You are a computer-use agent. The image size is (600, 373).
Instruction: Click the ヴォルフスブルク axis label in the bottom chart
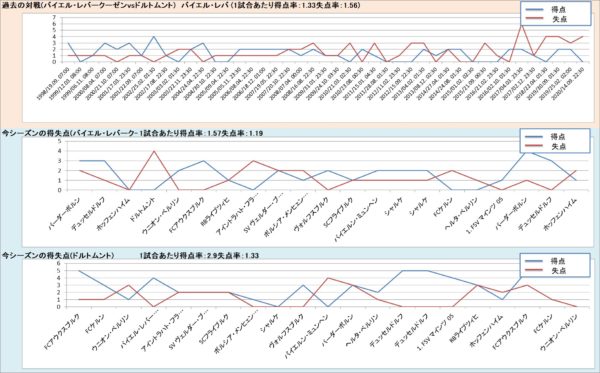[x=287, y=331]
